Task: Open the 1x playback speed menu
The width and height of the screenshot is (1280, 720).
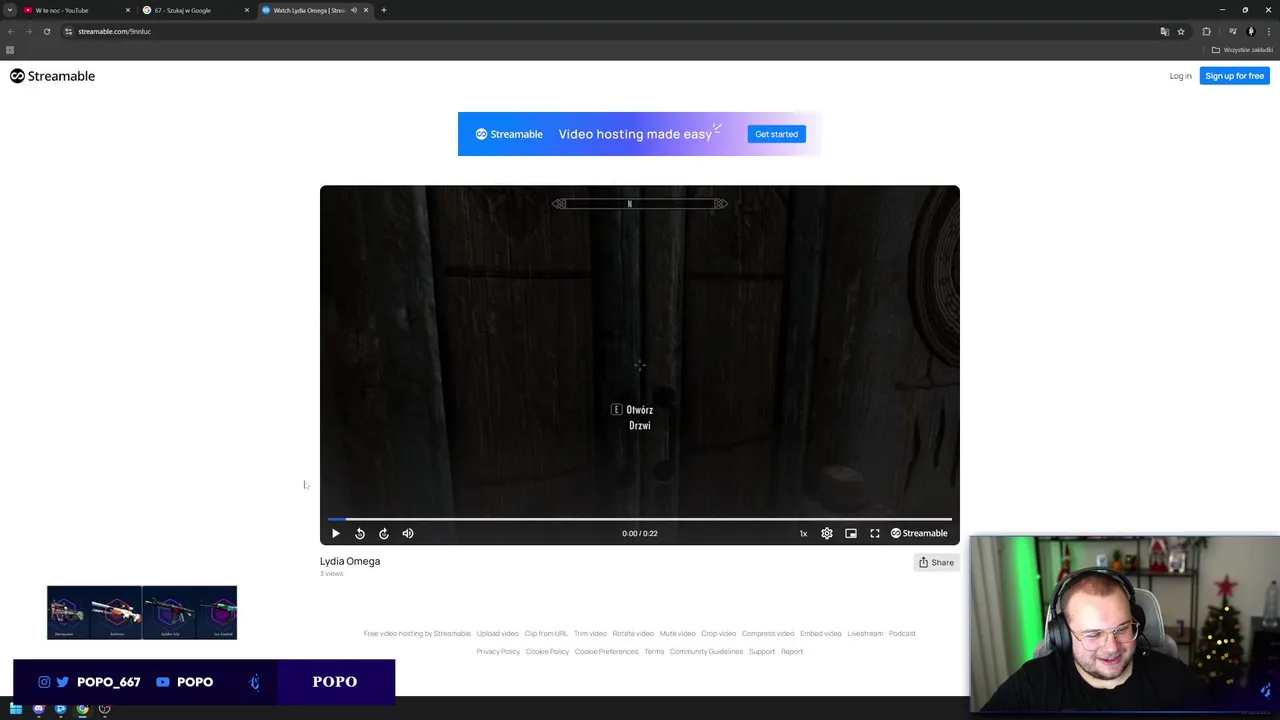Action: (803, 533)
